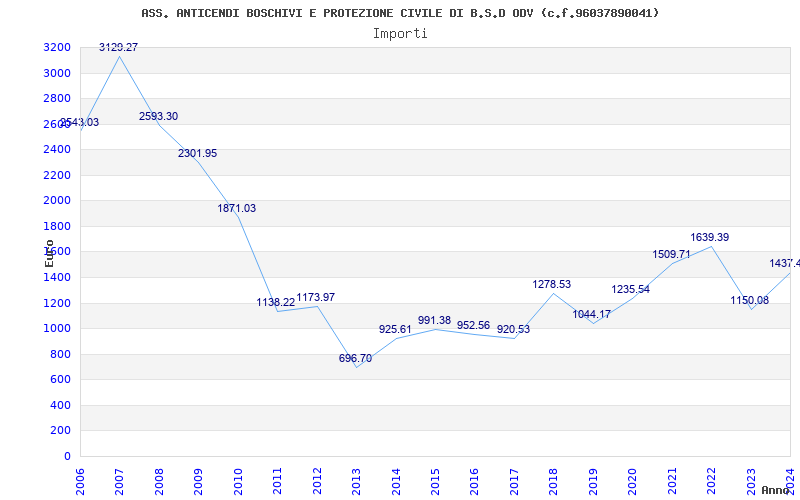Image resolution: width=800 pixels, height=500 pixels.
Task: Select the 1138.22 data label
Action: pyautogui.click(x=276, y=303)
